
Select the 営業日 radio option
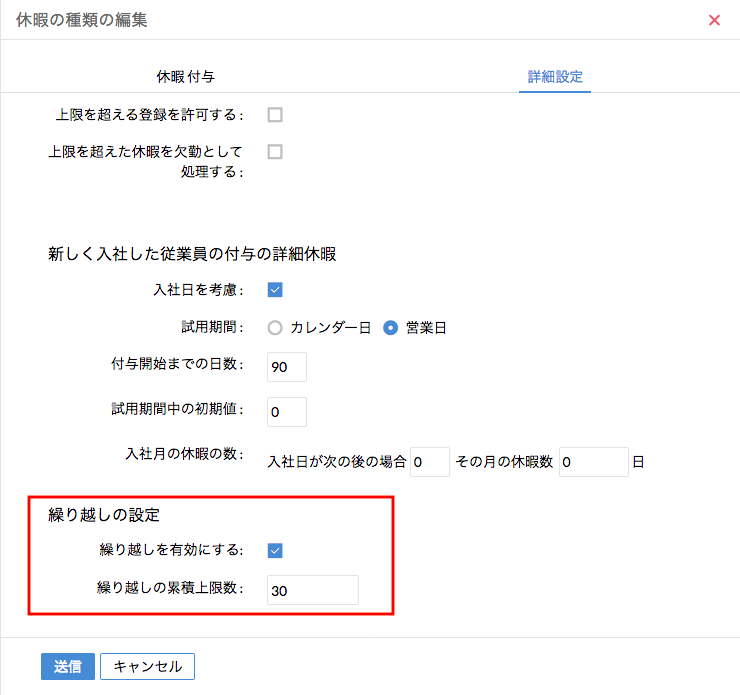tap(391, 328)
